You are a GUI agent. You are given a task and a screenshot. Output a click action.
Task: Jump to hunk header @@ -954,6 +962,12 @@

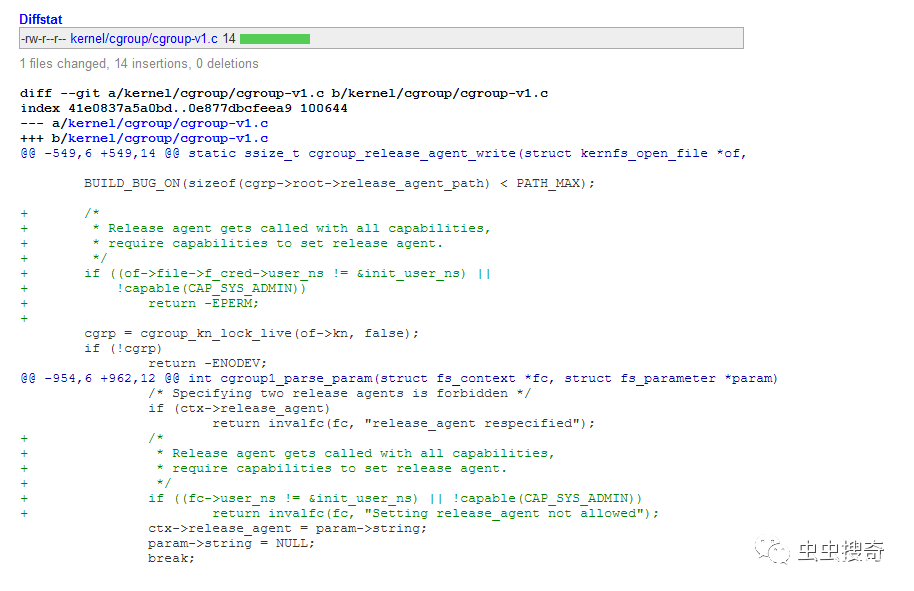click(100, 378)
